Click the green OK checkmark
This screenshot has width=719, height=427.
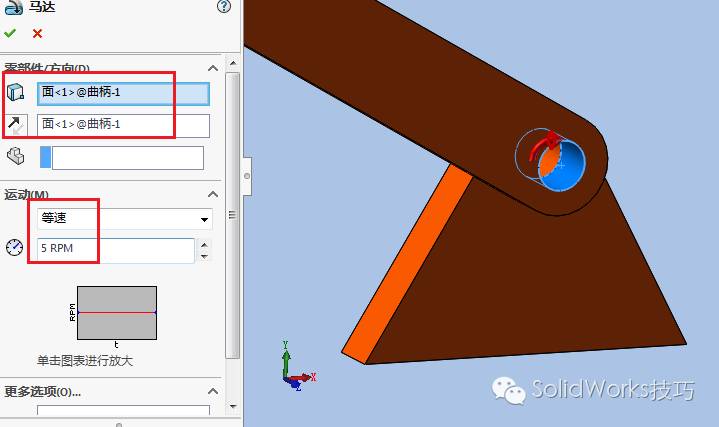[x=11, y=33]
